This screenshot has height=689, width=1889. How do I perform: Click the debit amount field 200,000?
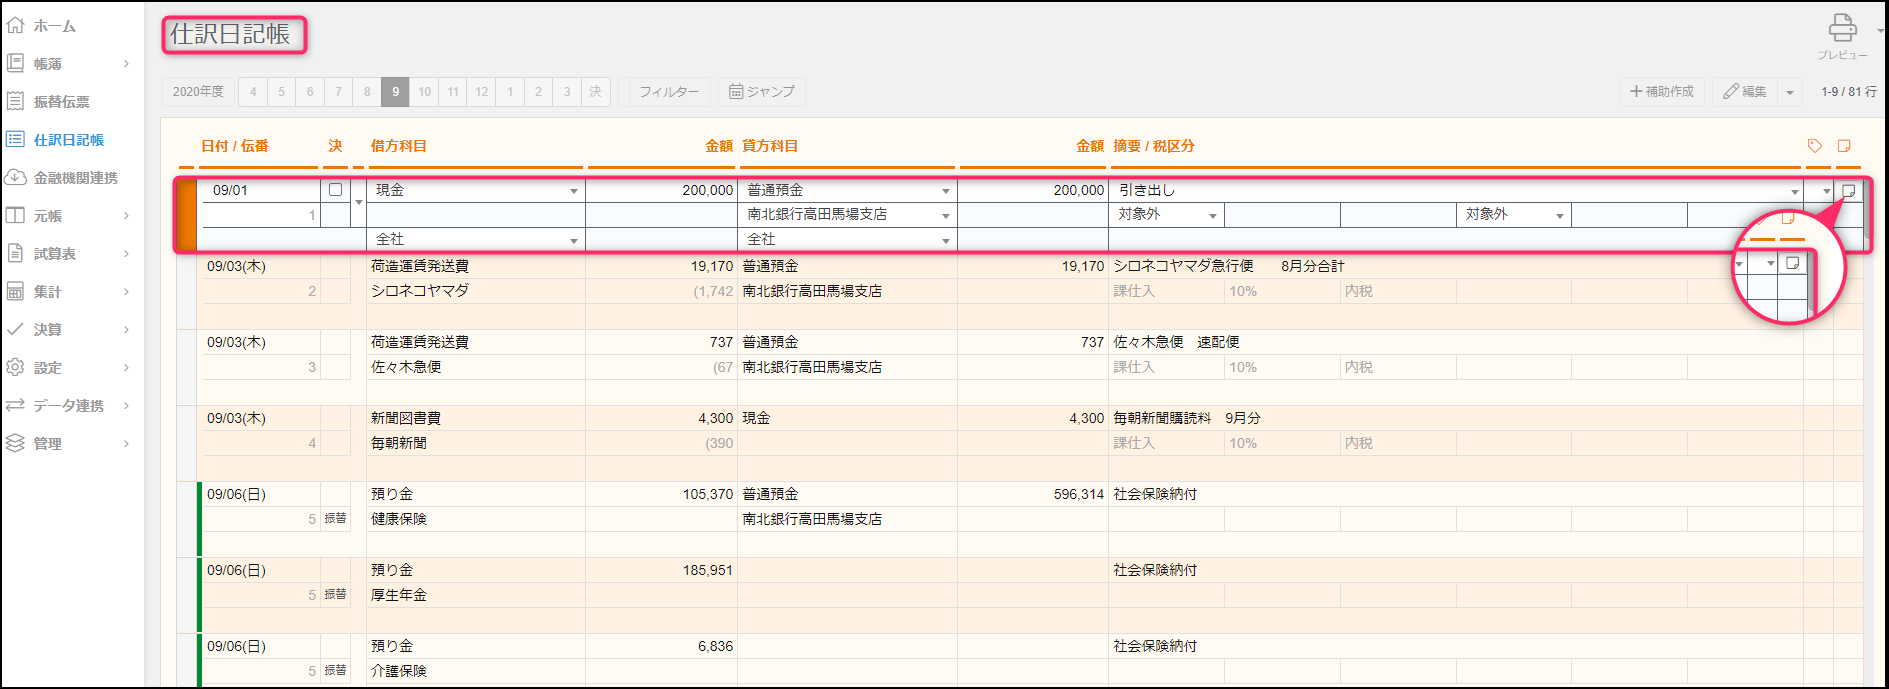661,190
